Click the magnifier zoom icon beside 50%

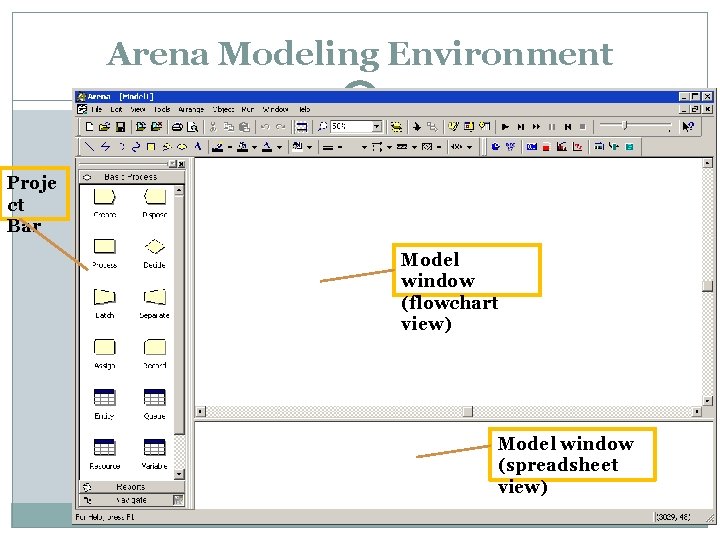coord(322,126)
